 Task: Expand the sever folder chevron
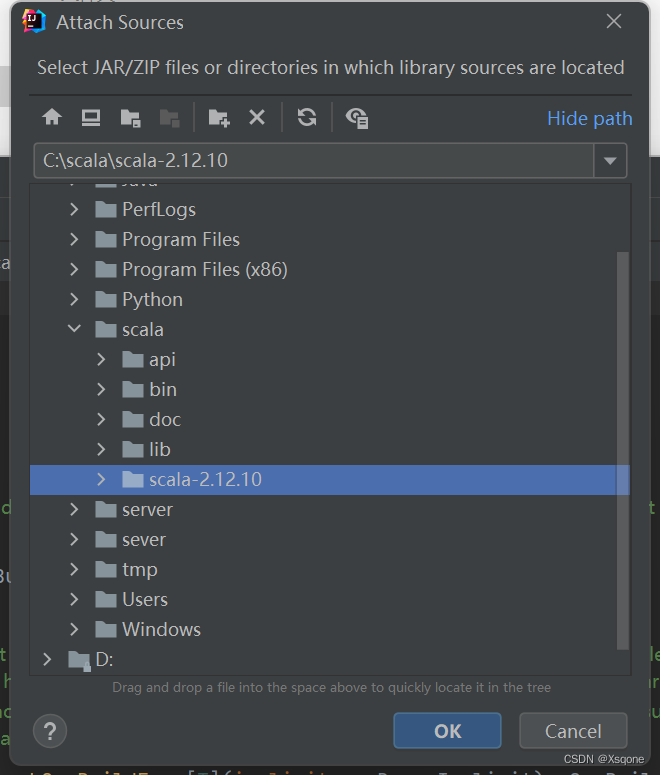click(74, 539)
